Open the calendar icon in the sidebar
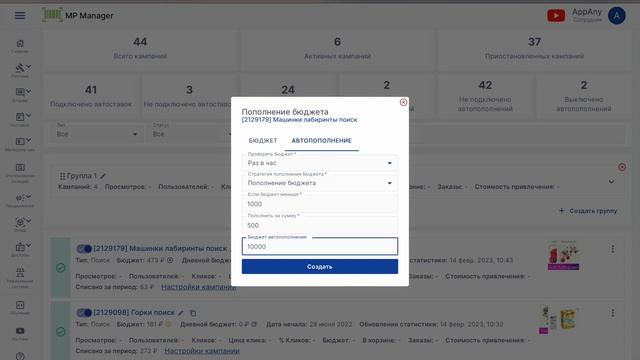The height and width of the screenshot is (360, 640). point(20,117)
